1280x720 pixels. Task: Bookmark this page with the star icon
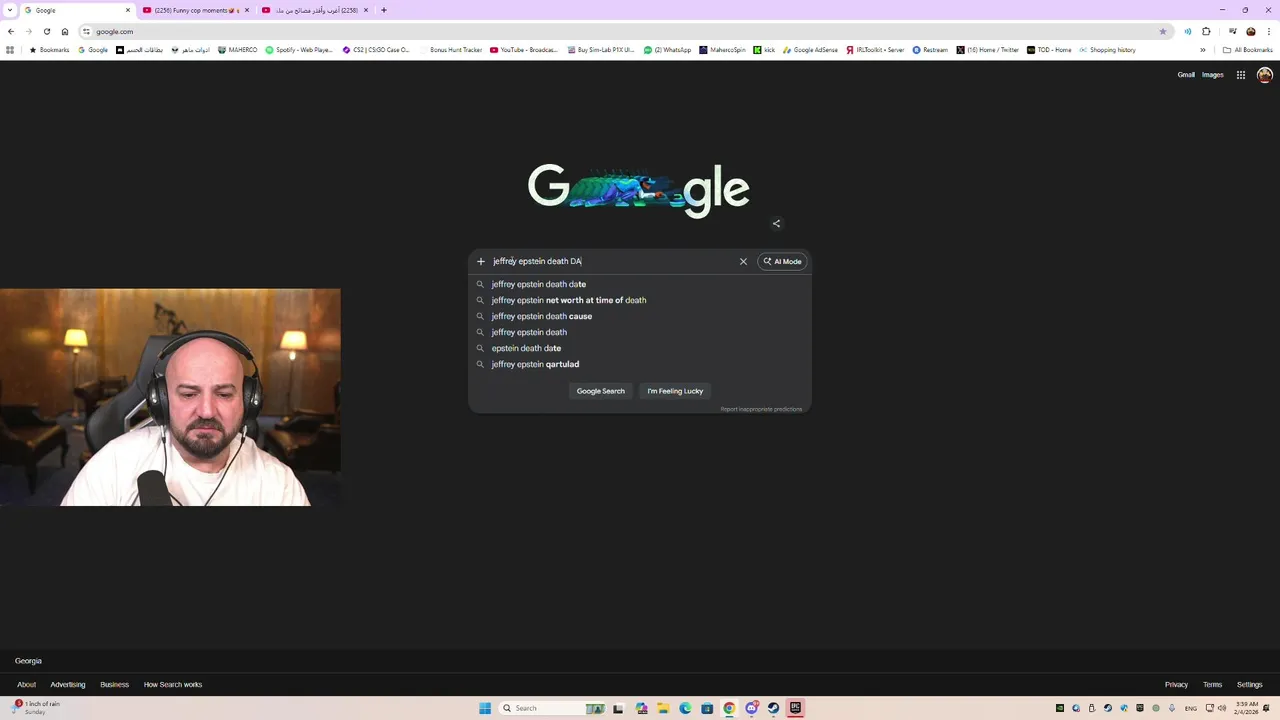coord(1162,31)
